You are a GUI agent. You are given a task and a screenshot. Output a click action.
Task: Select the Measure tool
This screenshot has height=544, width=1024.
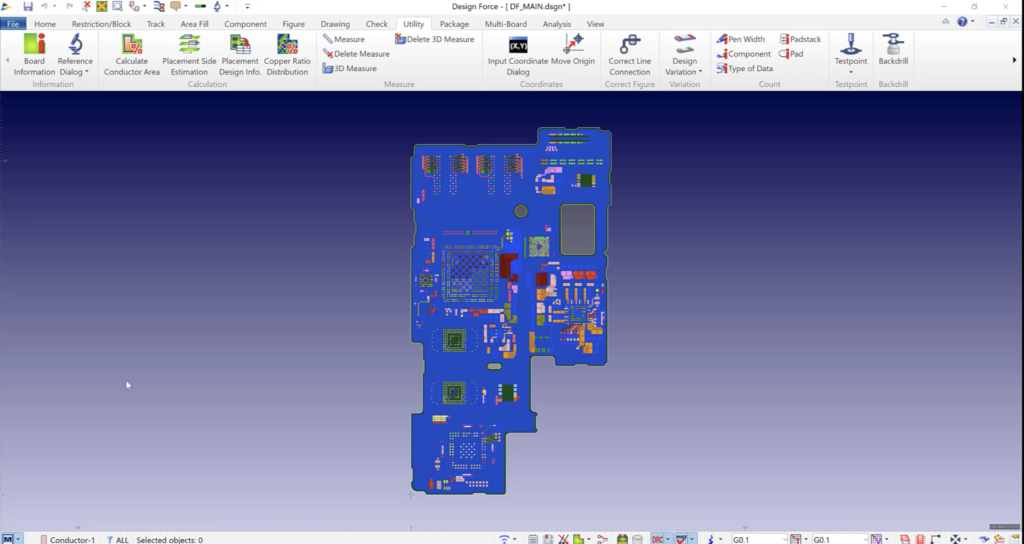344,39
